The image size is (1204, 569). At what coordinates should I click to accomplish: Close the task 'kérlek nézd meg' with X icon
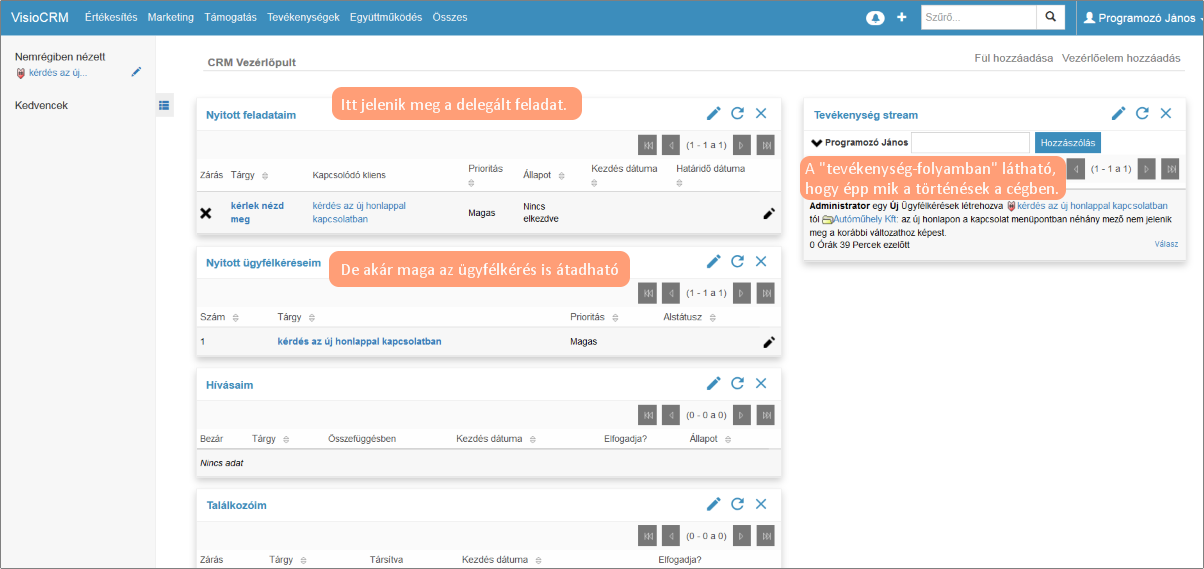tap(206, 213)
